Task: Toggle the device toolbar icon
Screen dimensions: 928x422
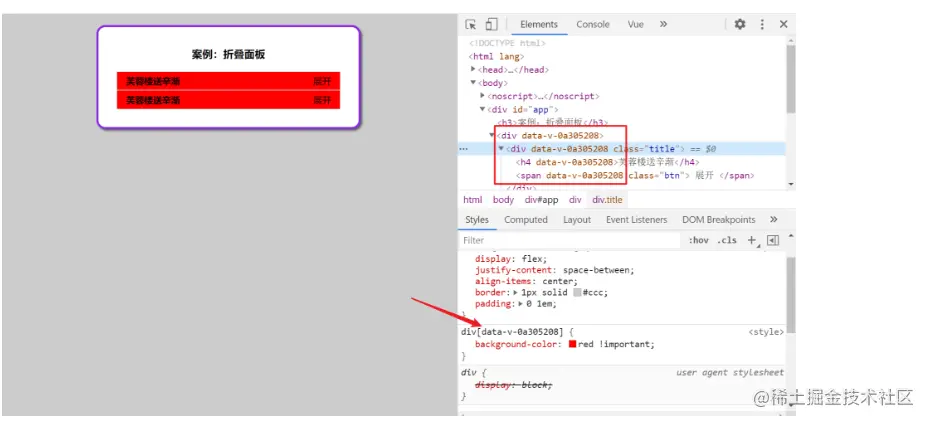Action: pyautogui.click(x=491, y=24)
